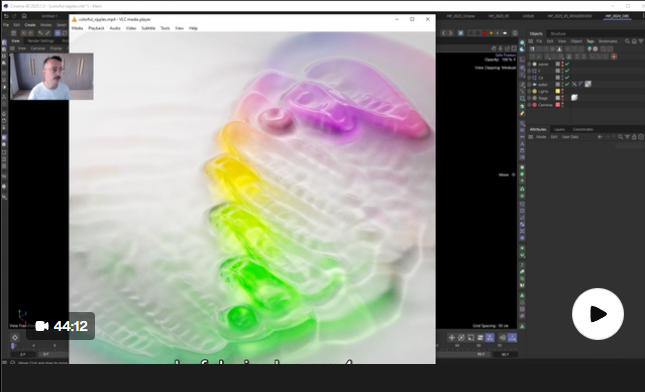Click the orange icon in Object Manager toolbar
645x392 pixels.
click(x=614, y=56)
